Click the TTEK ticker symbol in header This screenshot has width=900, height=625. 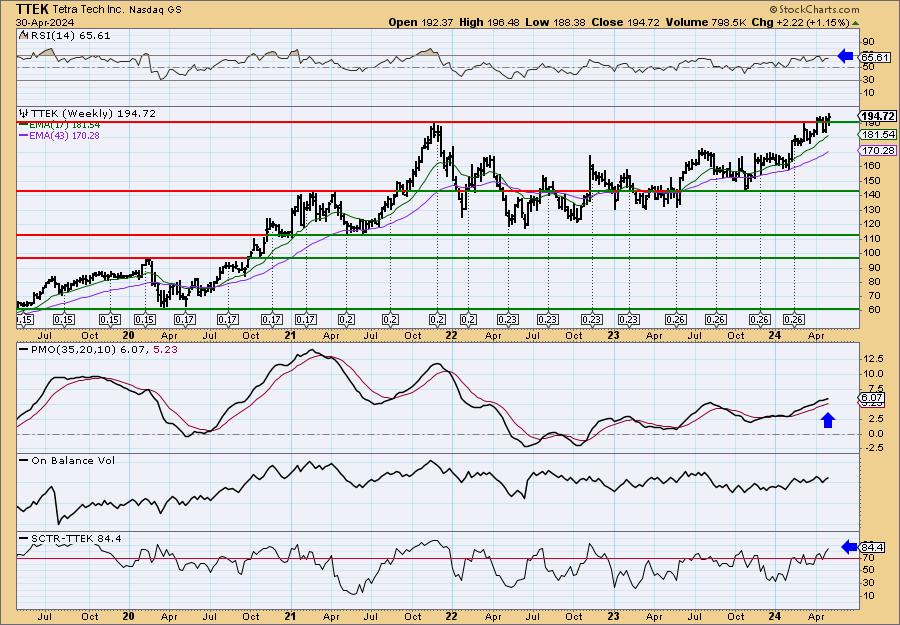pyautogui.click(x=32, y=9)
